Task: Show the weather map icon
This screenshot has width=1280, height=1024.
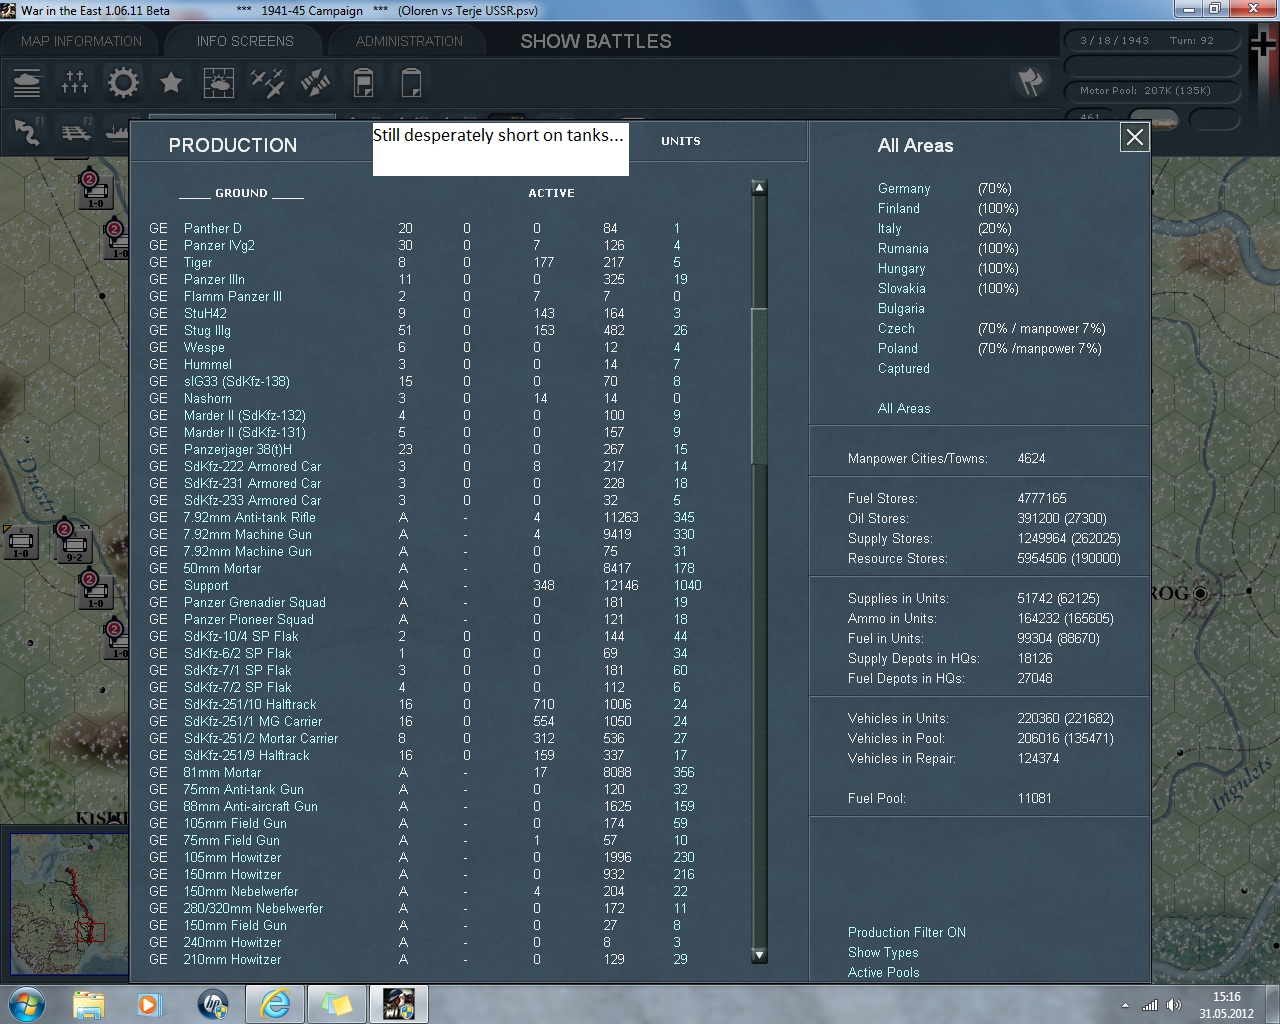Action: click(x=219, y=82)
